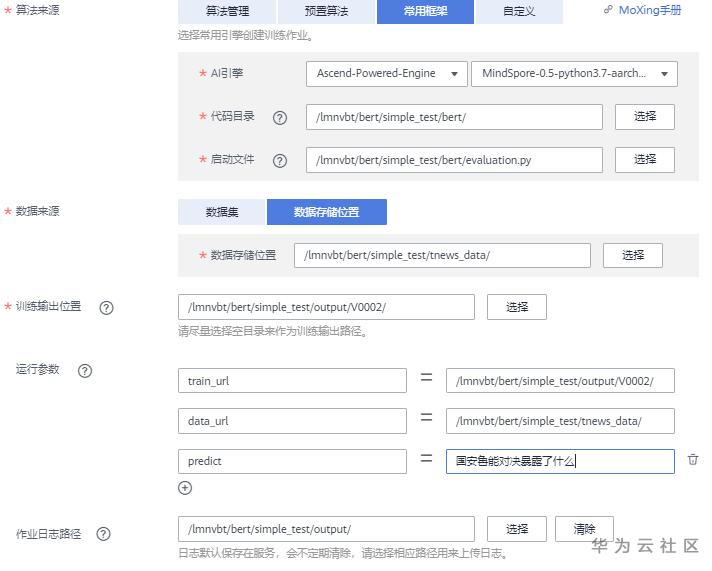Click 选择 button for 代码目录

click(645, 117)
